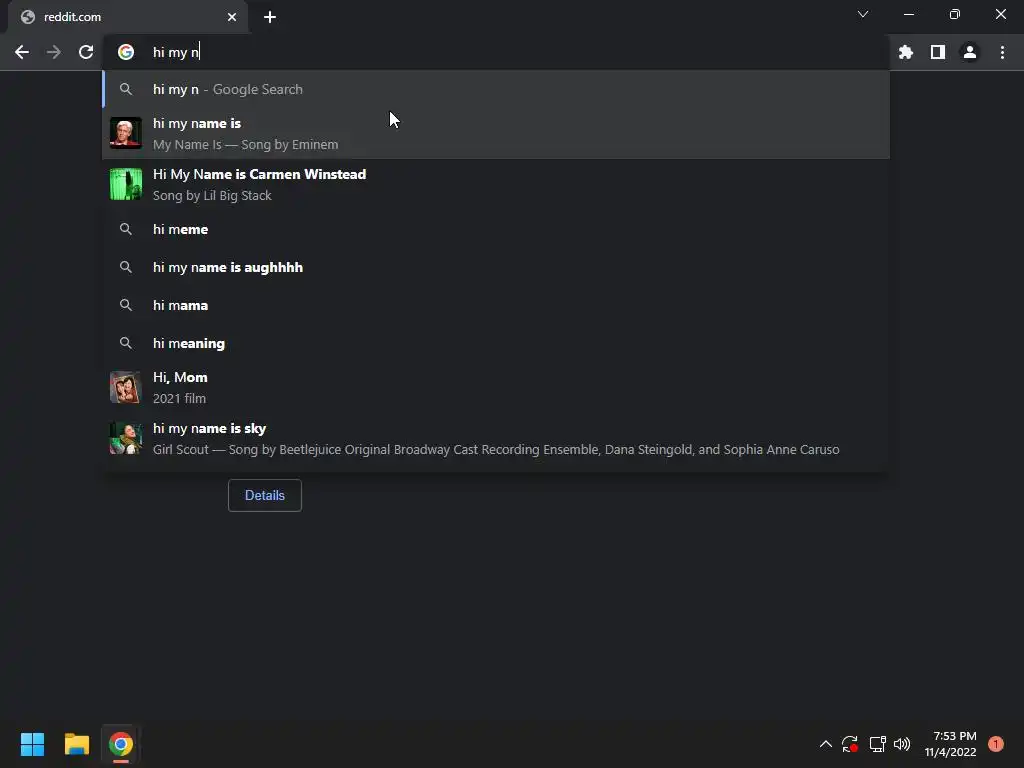
Task: Click search icon beside 'hi mama'
Action: (126, 305)
